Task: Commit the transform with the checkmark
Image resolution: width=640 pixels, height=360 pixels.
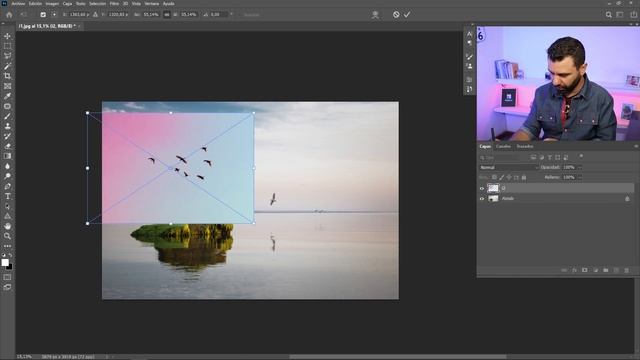Action: pyautogui.click(x=407, y=14)
